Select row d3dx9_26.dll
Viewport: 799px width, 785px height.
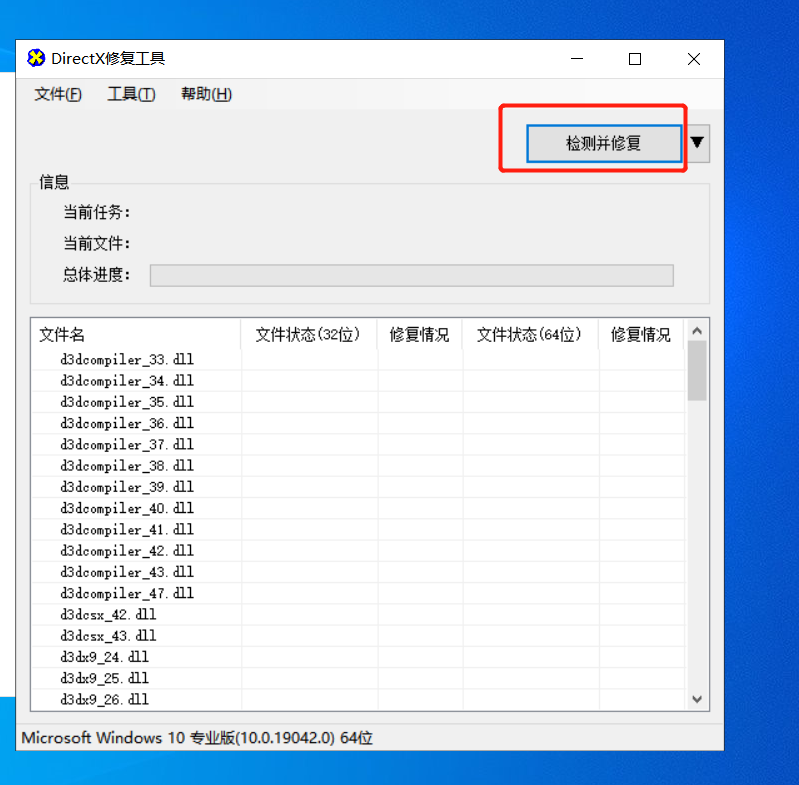click(359, 700)
